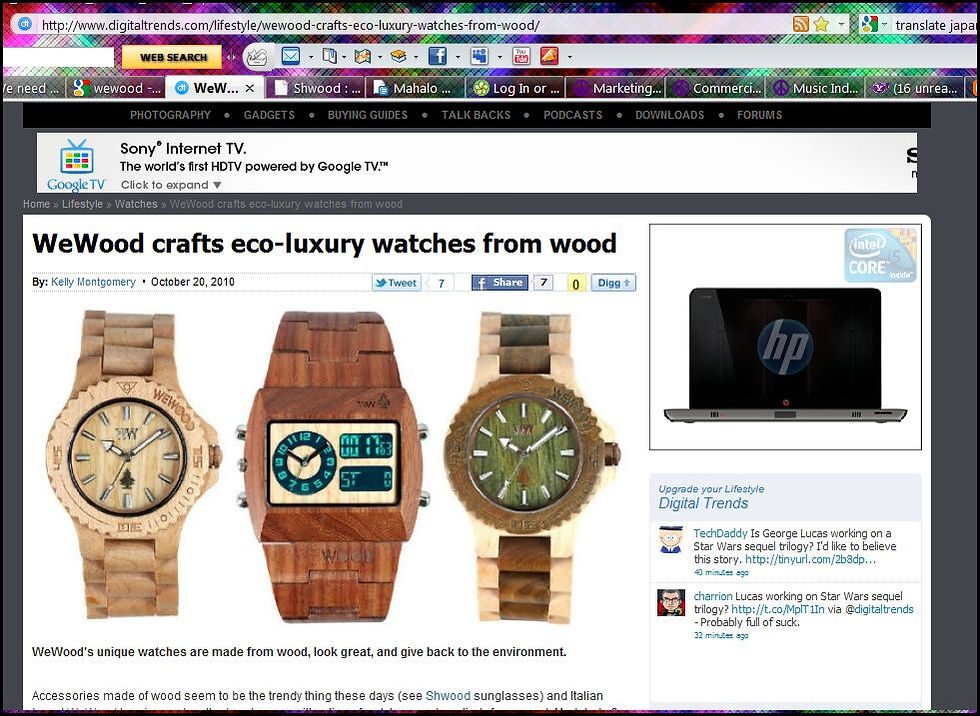Open PHOTOGRAPHY in site navigation
This screenshot has width=980, height=716.
pos(170,115)
